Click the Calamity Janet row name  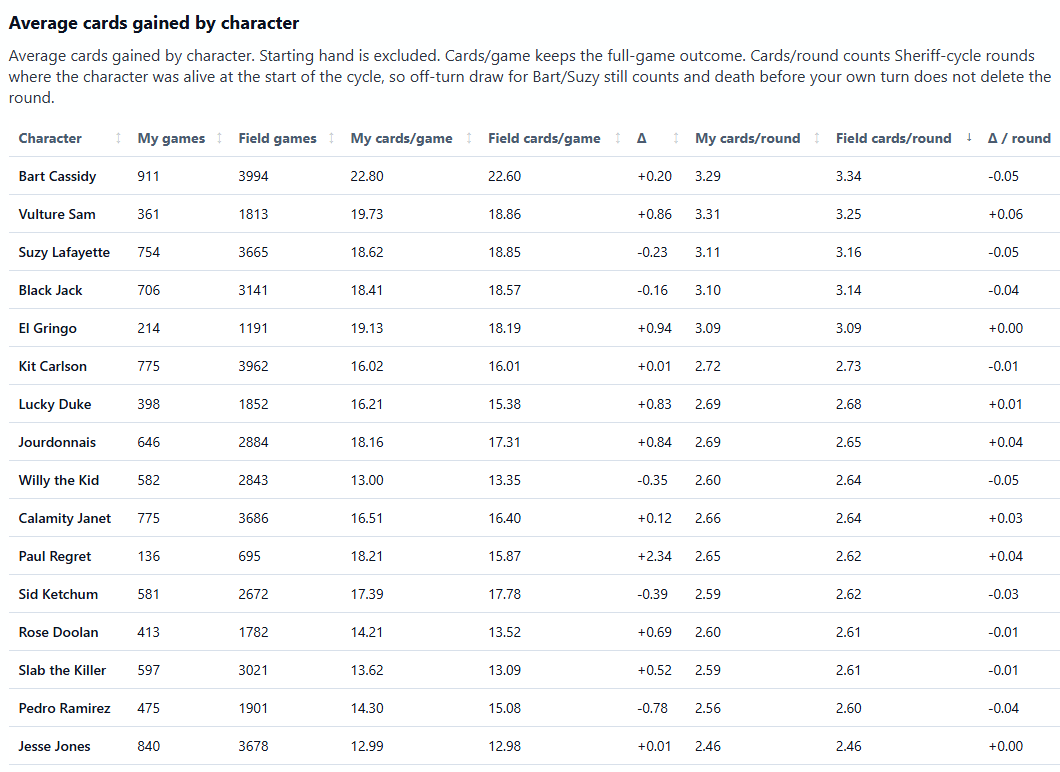click(65, 518)
